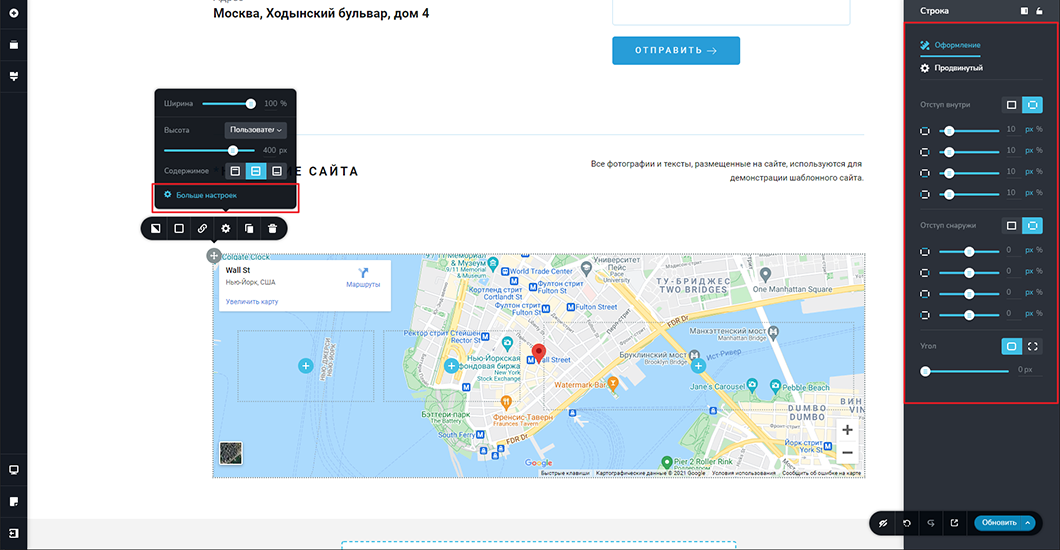Click the Маршруты directions icon on the map card
The height and width of the screenshot is (550, 1060).
[x=363, y=272]
